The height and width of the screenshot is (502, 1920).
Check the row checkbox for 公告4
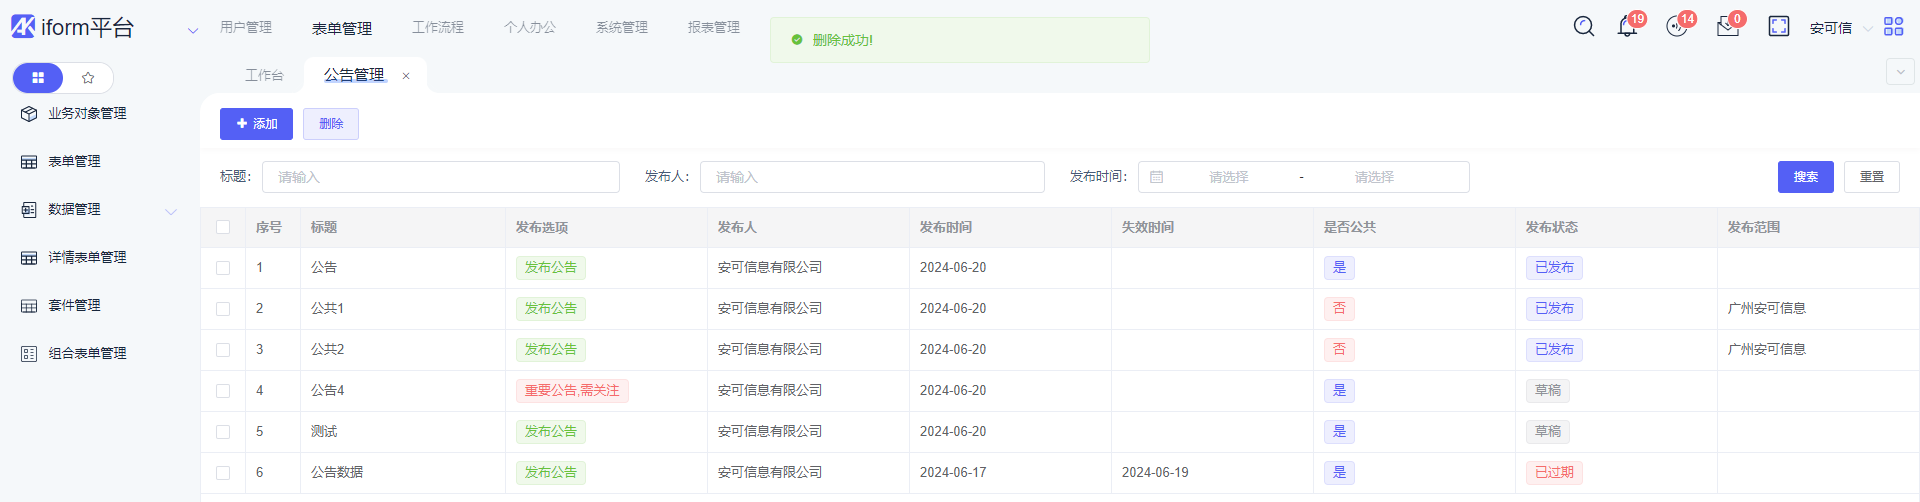223,391
